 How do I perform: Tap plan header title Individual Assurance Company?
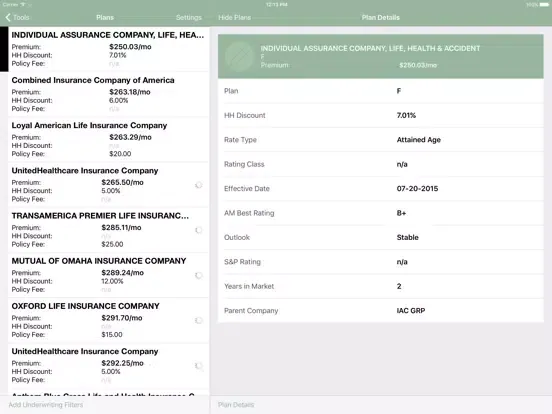point(370,48)
